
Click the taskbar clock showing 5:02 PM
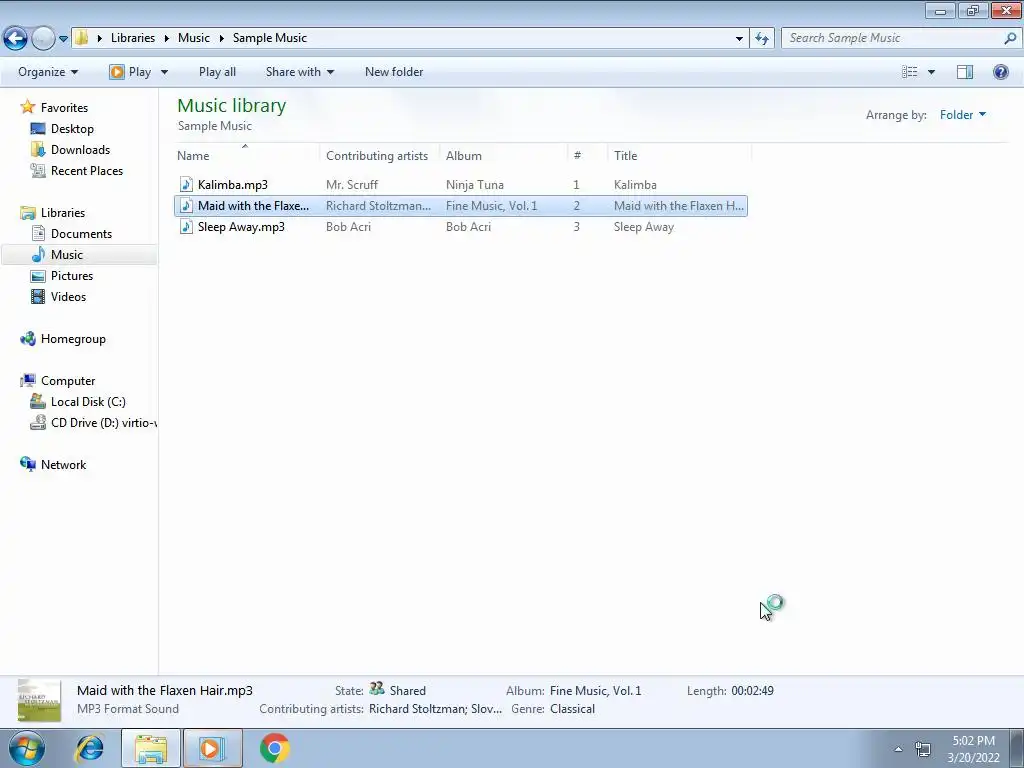click(x=973, y=749)
